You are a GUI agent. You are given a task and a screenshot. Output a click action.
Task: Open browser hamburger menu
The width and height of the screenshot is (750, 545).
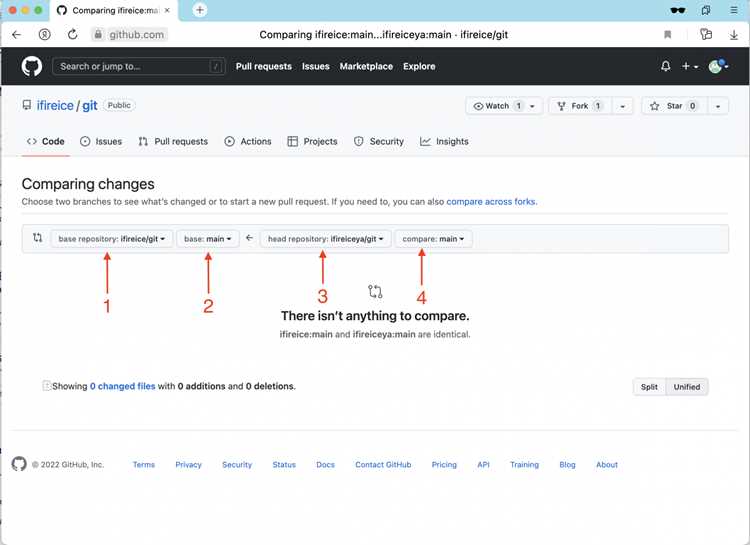tap(733, 10)
